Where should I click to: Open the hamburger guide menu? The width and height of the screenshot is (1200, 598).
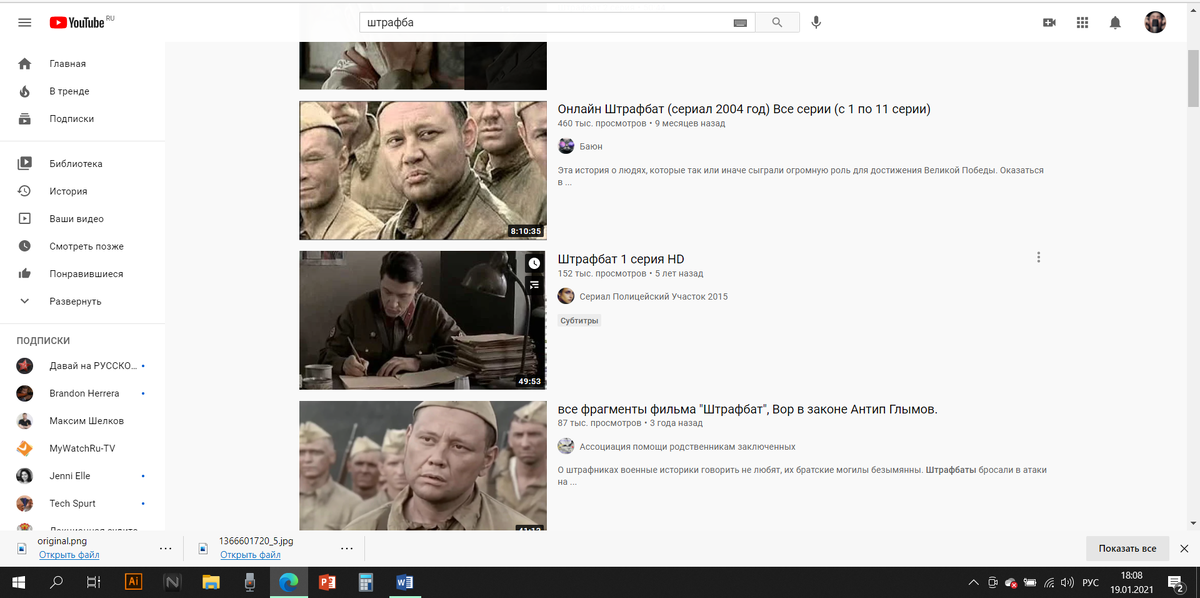pos(25,22)
